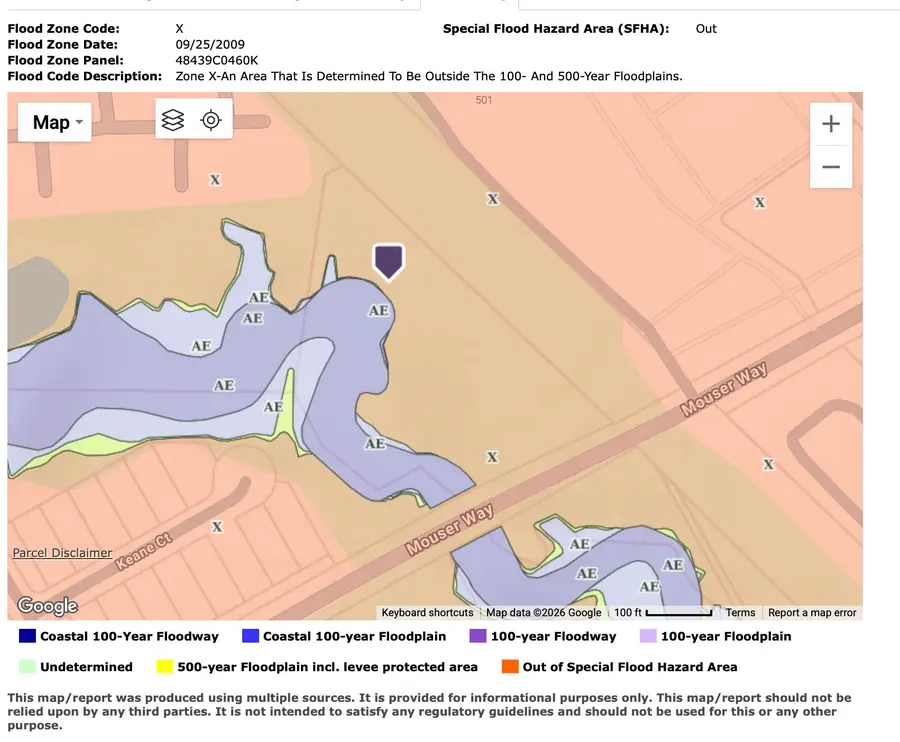Click the 100-year Floodplain lavender swatch

click(x=648, y=636)
